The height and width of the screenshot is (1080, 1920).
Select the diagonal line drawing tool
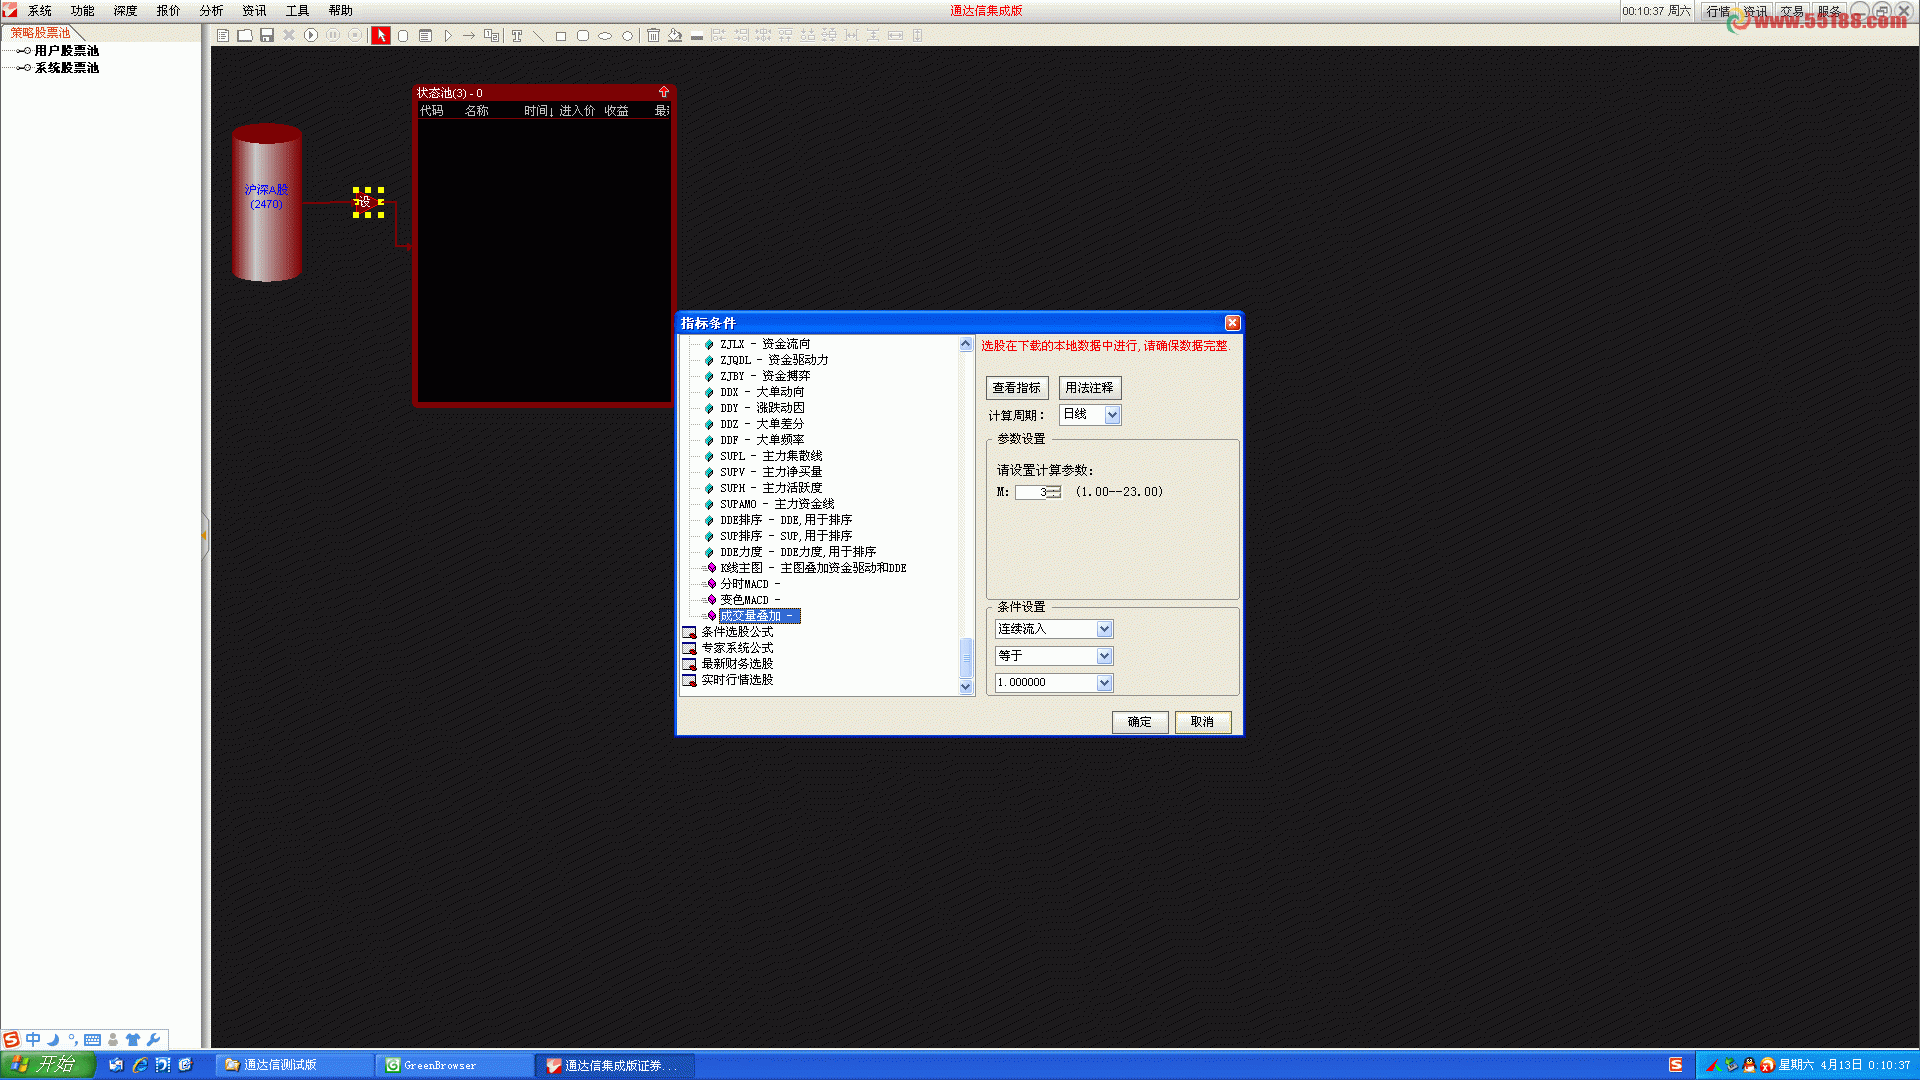538,36
